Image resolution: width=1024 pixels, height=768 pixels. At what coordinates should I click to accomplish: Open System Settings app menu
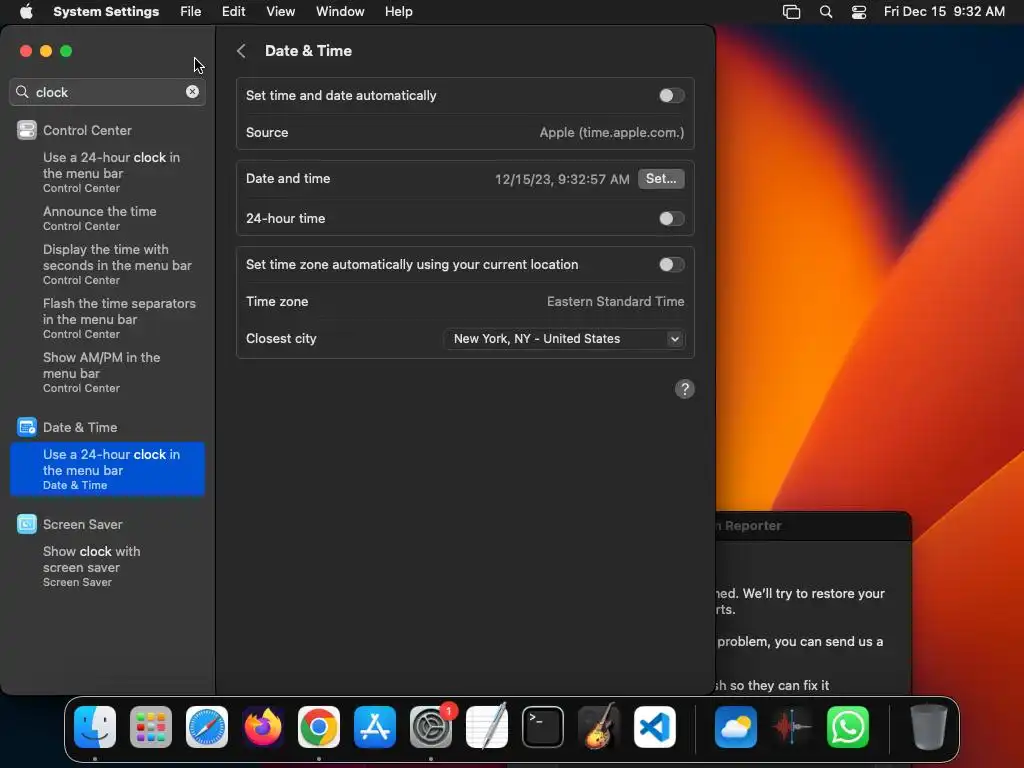point(106,12)
